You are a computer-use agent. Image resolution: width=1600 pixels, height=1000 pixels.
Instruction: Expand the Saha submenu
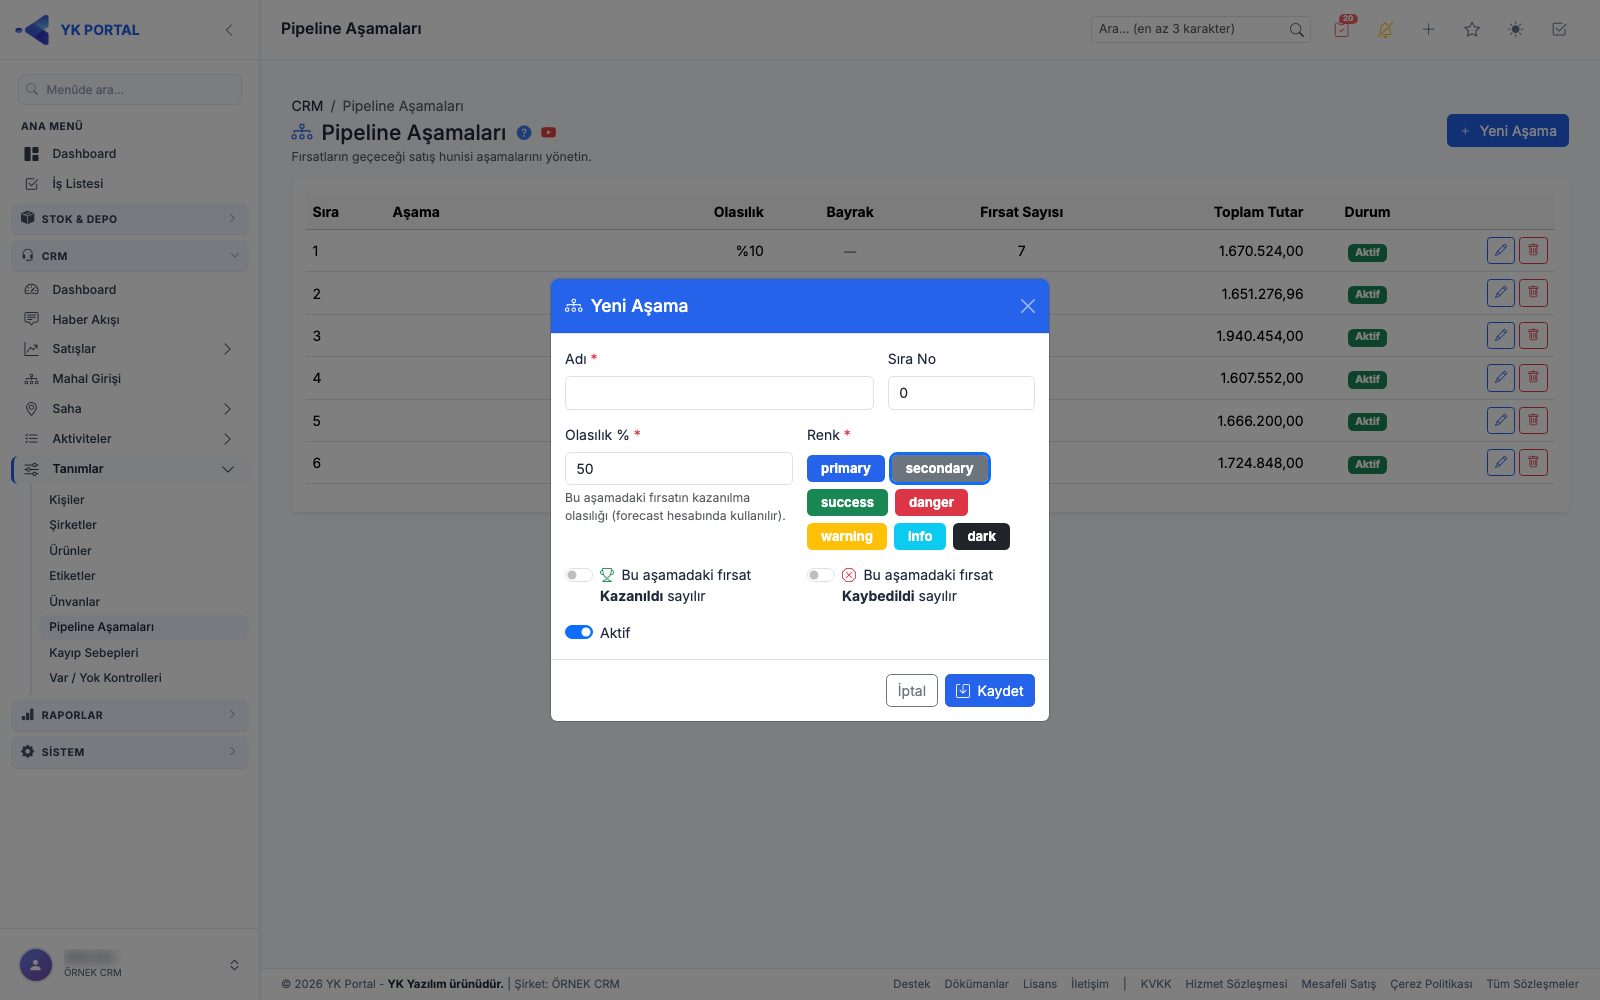(130, 409)
